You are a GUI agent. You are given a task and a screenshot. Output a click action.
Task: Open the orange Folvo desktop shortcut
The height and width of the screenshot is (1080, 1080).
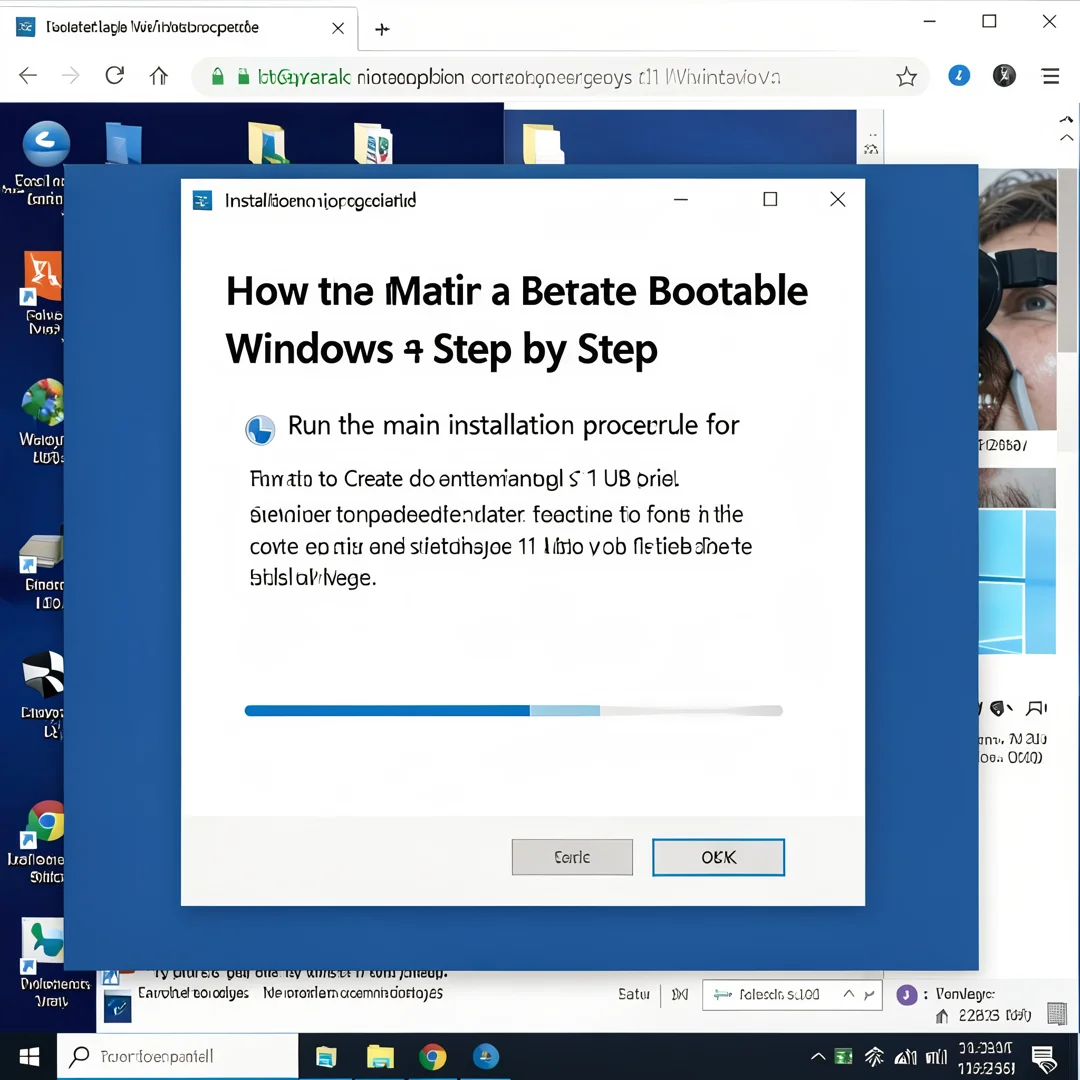pos(43,278)
